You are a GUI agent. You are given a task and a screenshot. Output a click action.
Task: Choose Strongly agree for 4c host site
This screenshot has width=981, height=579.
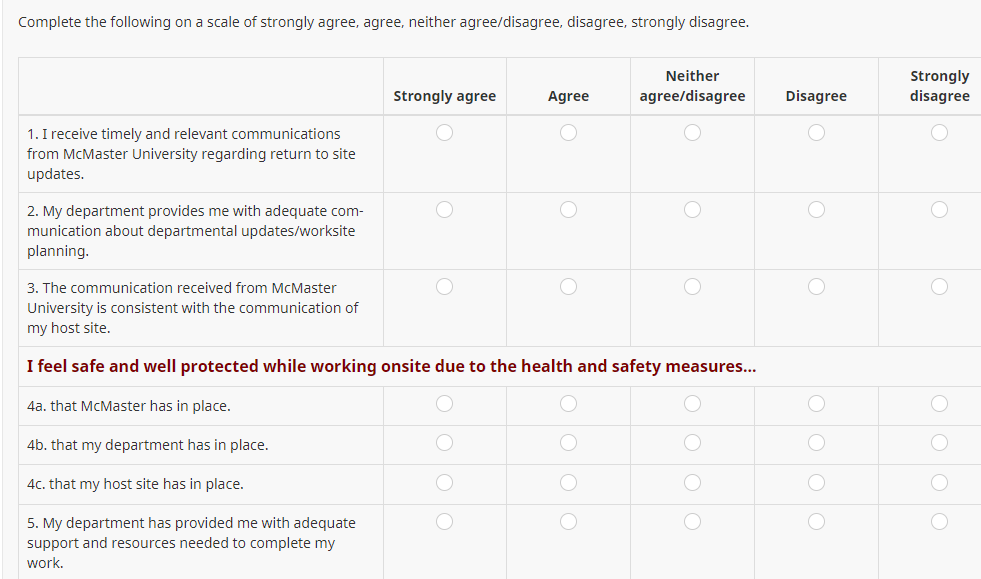tap(444, 482)
